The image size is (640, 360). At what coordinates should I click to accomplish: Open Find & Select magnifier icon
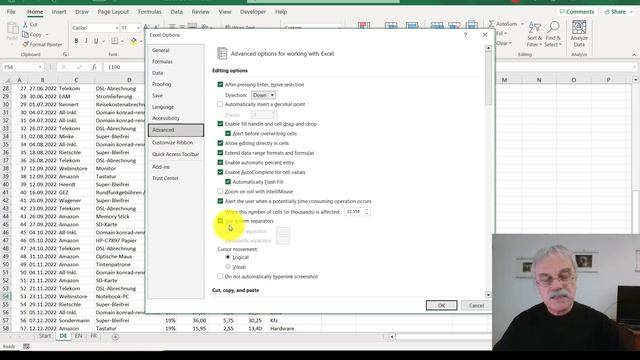pos(553,28)
